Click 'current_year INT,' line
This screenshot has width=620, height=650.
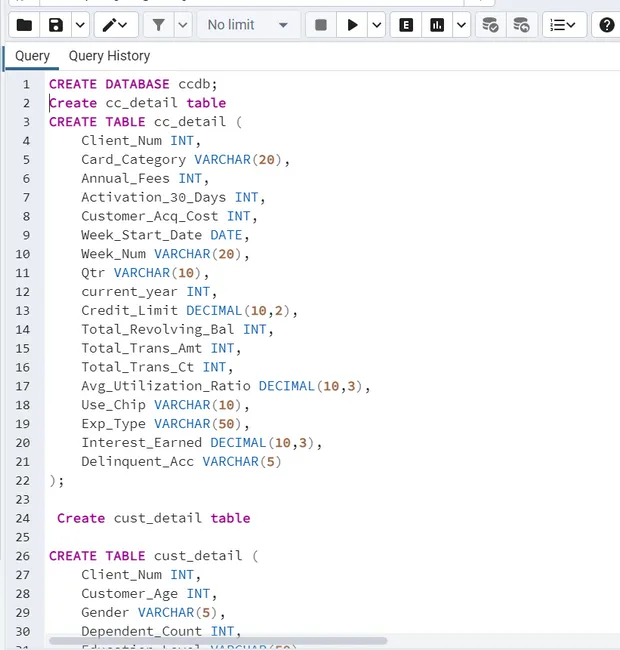149,292
